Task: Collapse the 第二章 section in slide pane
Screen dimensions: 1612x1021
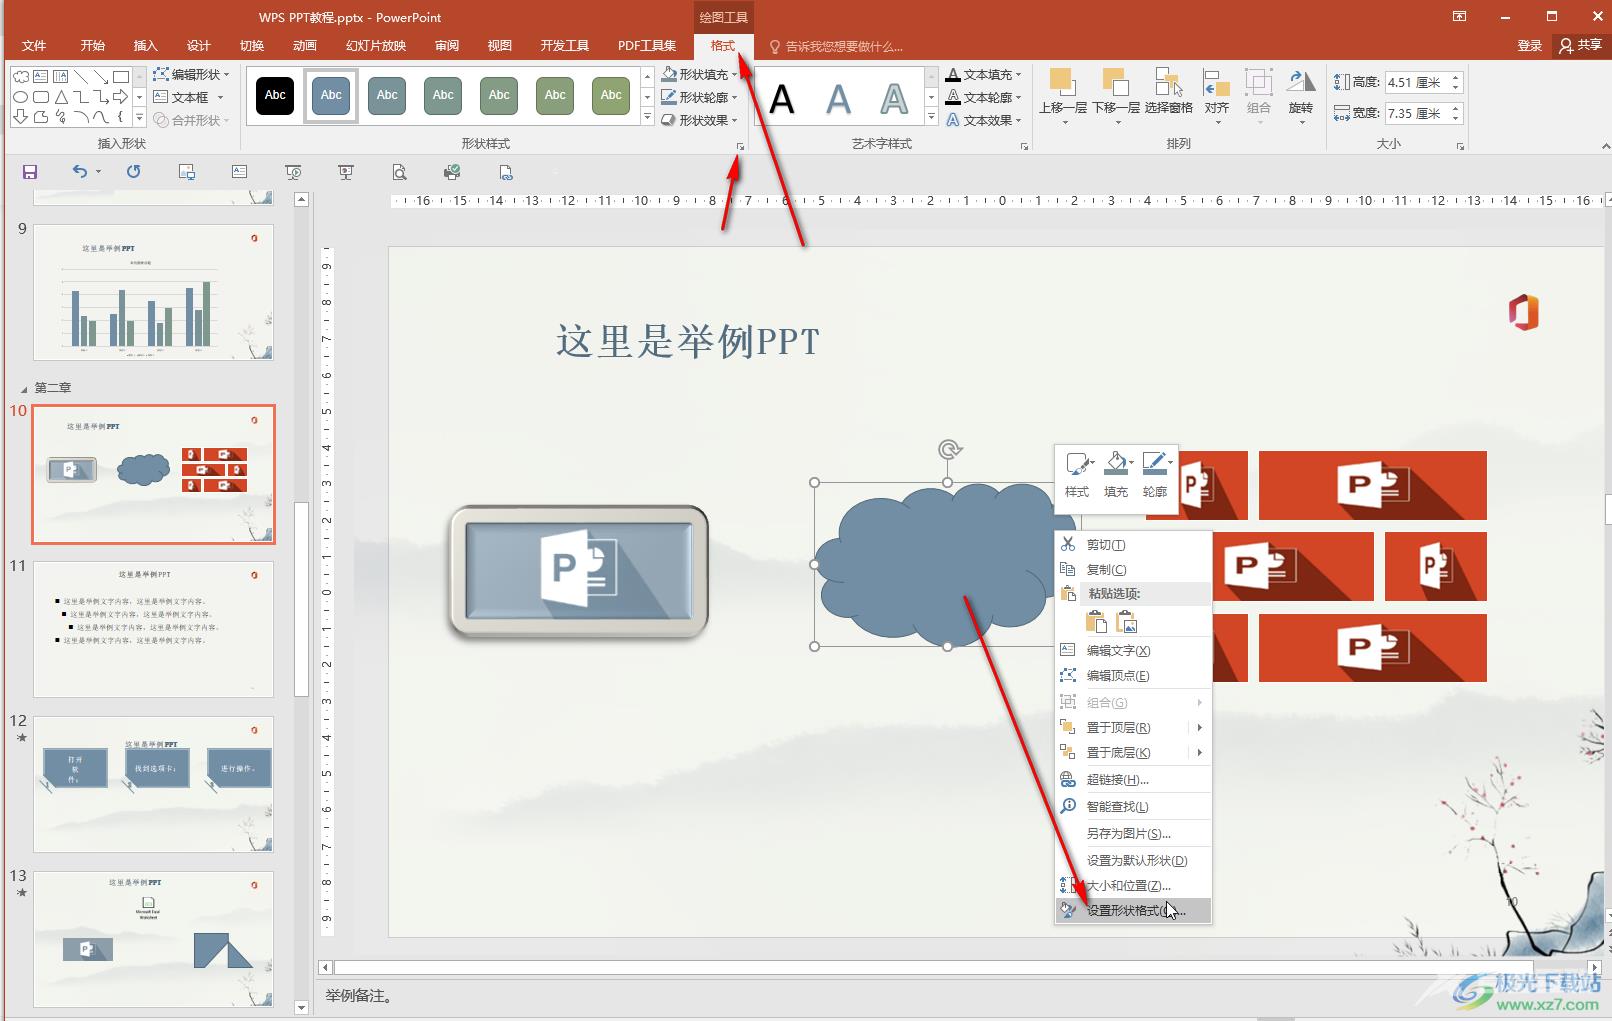Action: click(24, 388)
